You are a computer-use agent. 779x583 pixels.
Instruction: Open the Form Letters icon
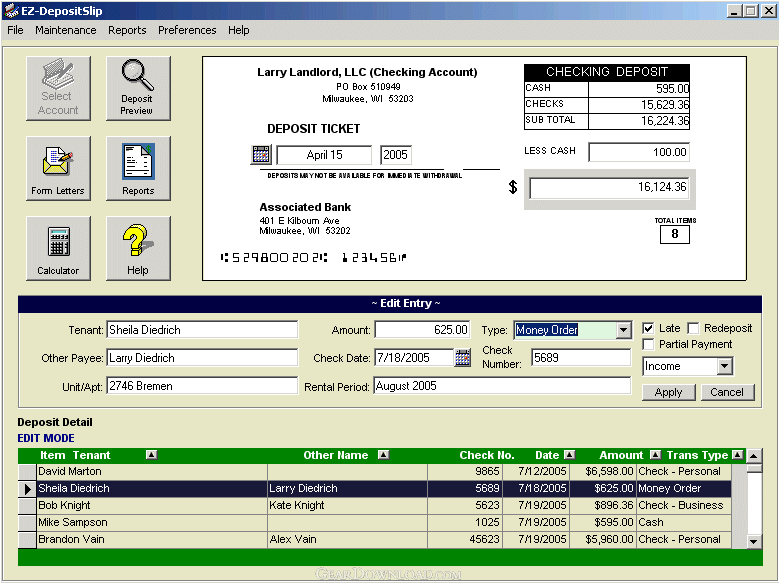coord(58,168)
